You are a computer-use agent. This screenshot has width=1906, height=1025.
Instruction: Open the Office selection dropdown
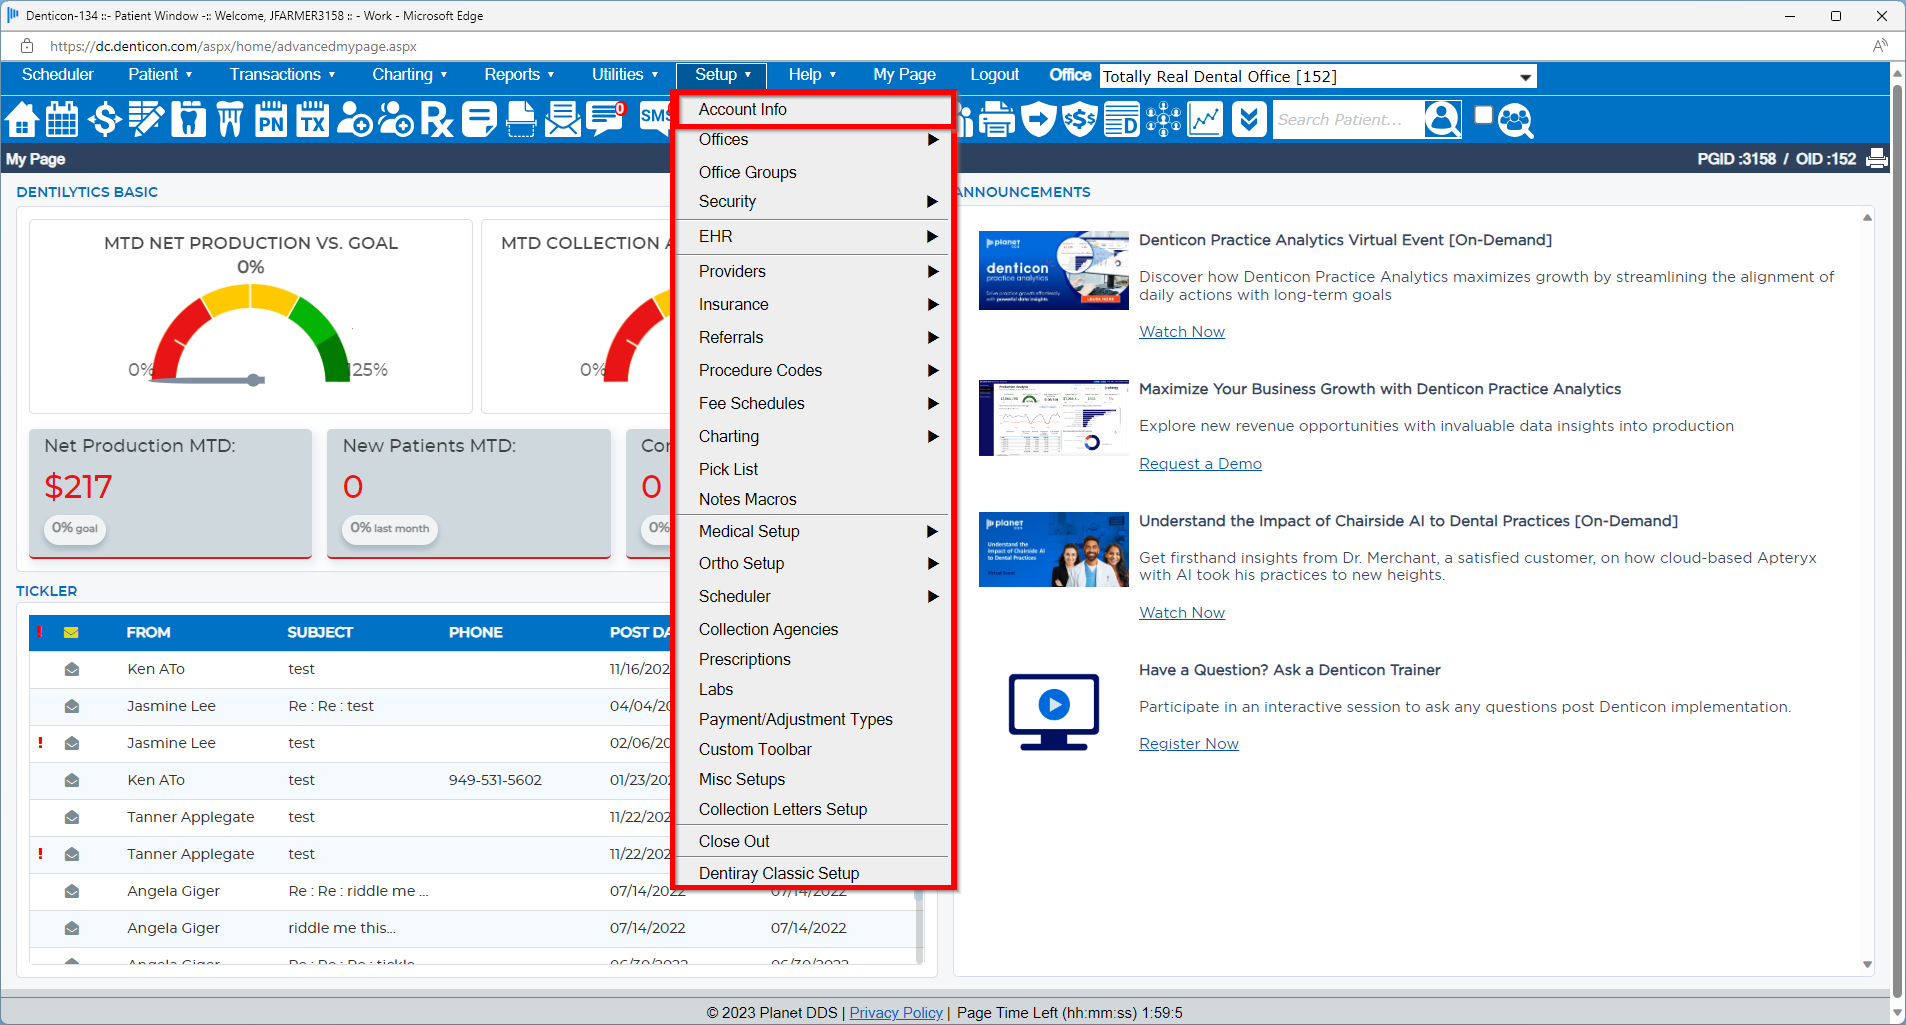[x=1318, y=76]
